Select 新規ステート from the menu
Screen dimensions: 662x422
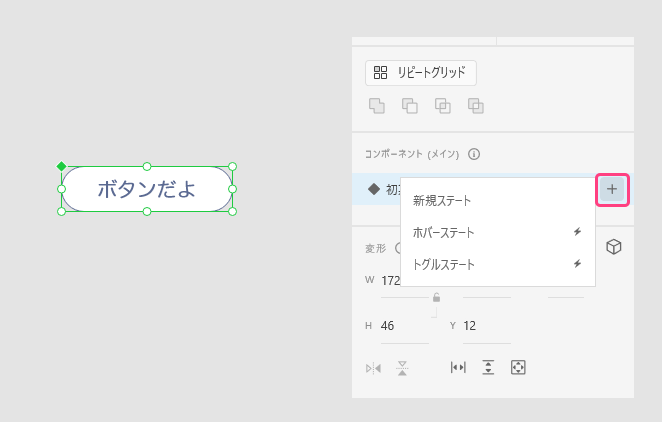(x=442, y=201)
